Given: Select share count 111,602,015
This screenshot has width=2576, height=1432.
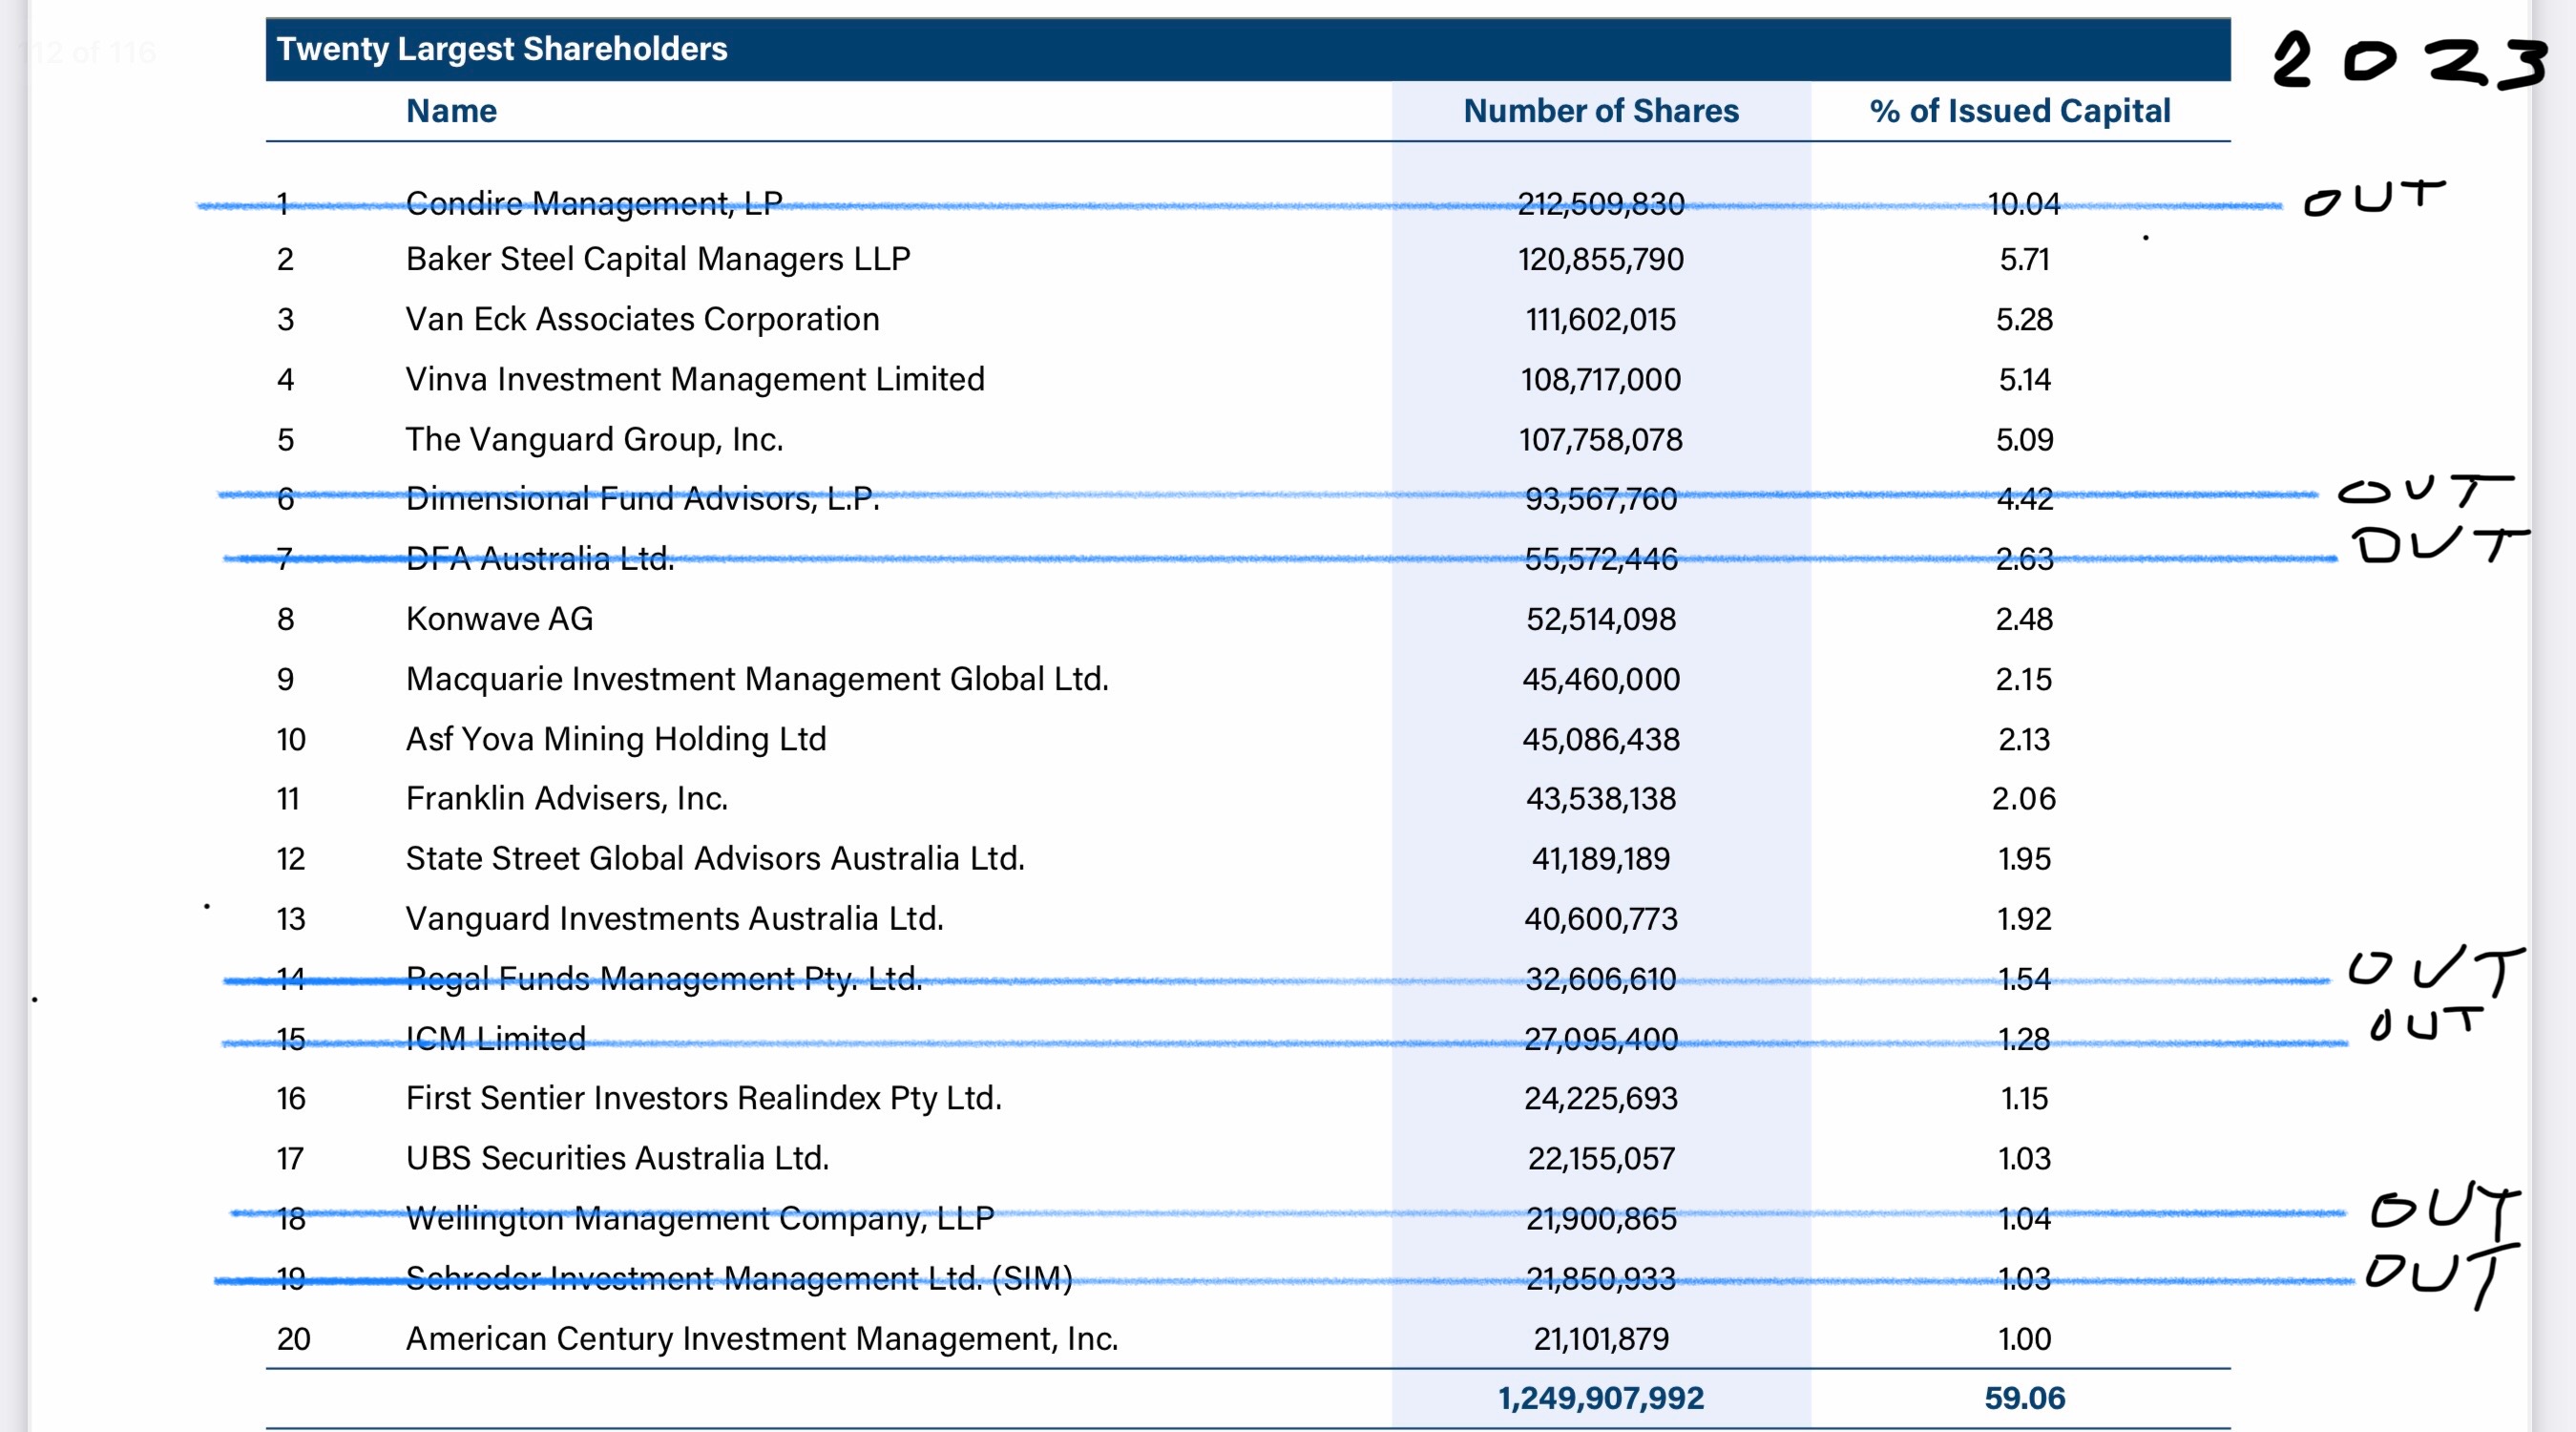Looking at the screenshot, I should tap(1601, 319).
